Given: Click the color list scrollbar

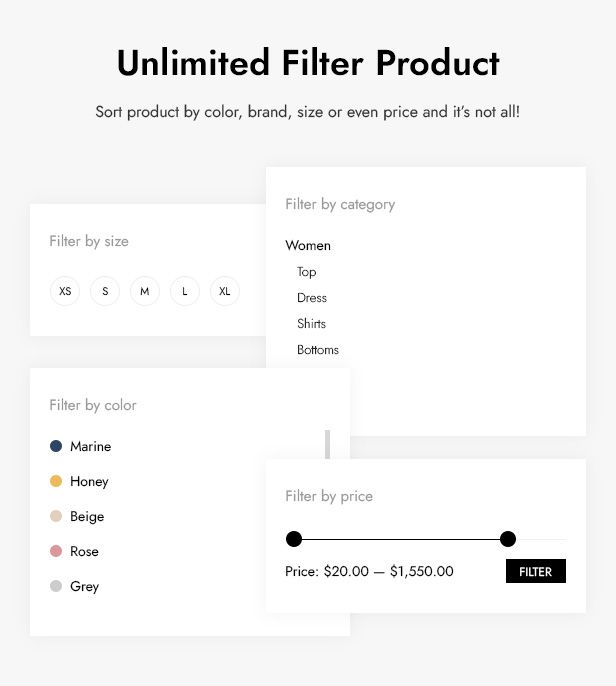Looking at the screenshot, I should point(327,444).
